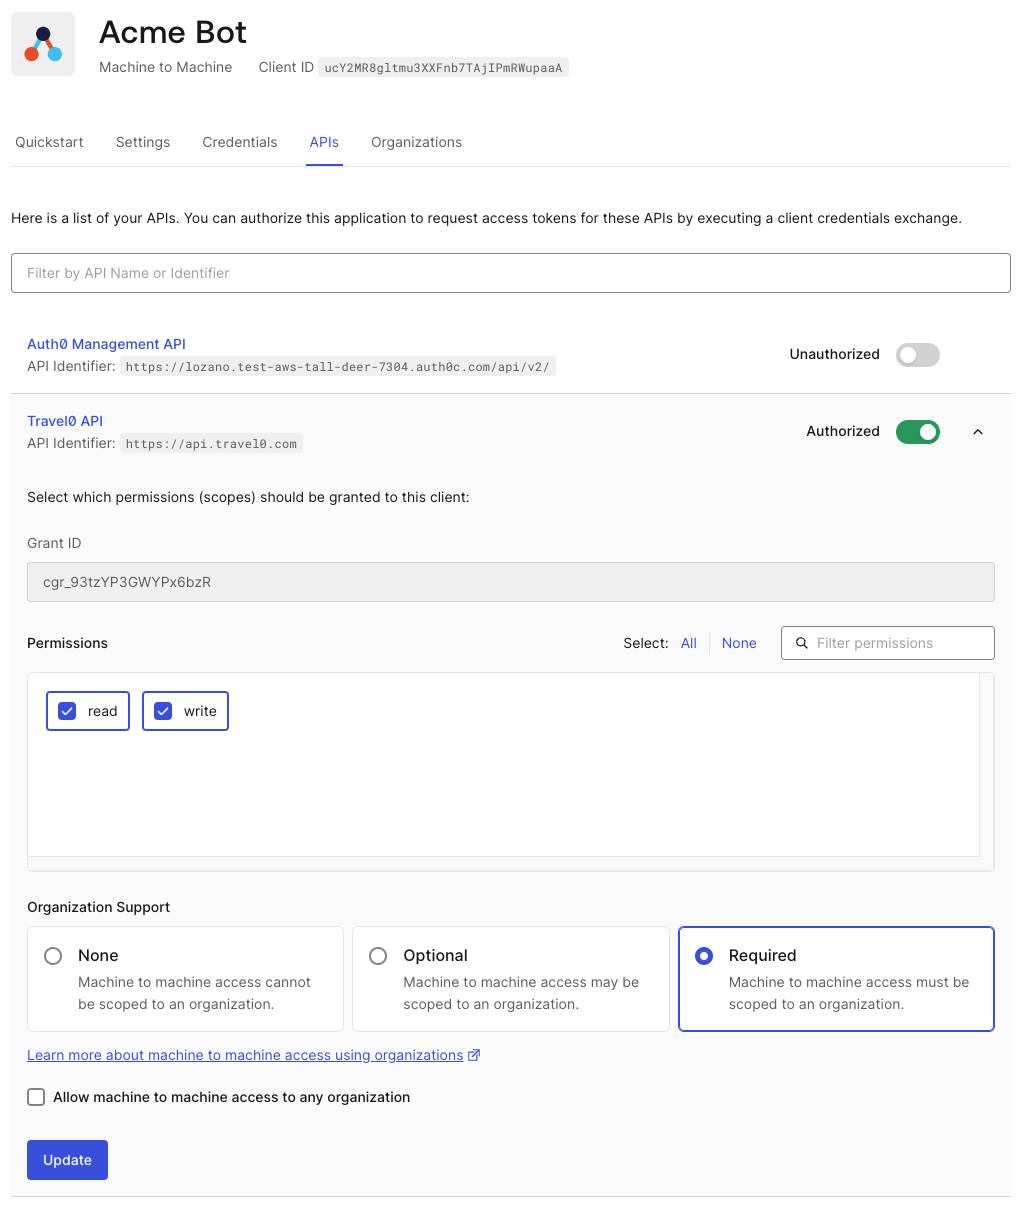1020x1205 pixels.
Task: Click the Client ID value
Action: point(443,68)
